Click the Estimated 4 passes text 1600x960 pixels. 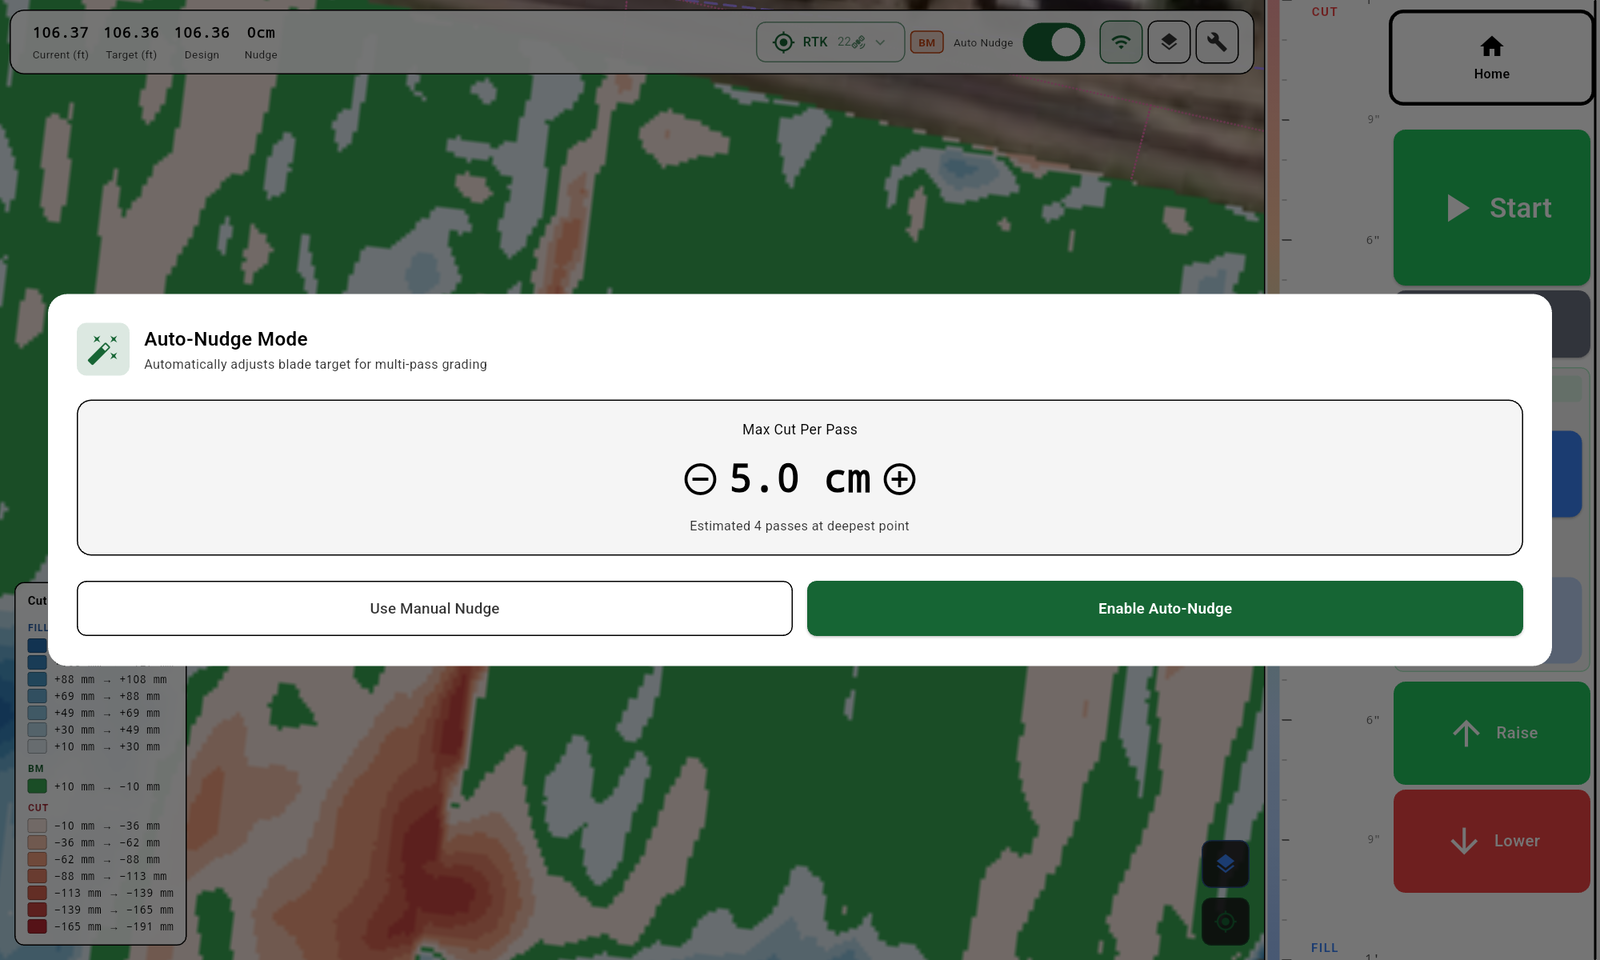click(799, 526)
